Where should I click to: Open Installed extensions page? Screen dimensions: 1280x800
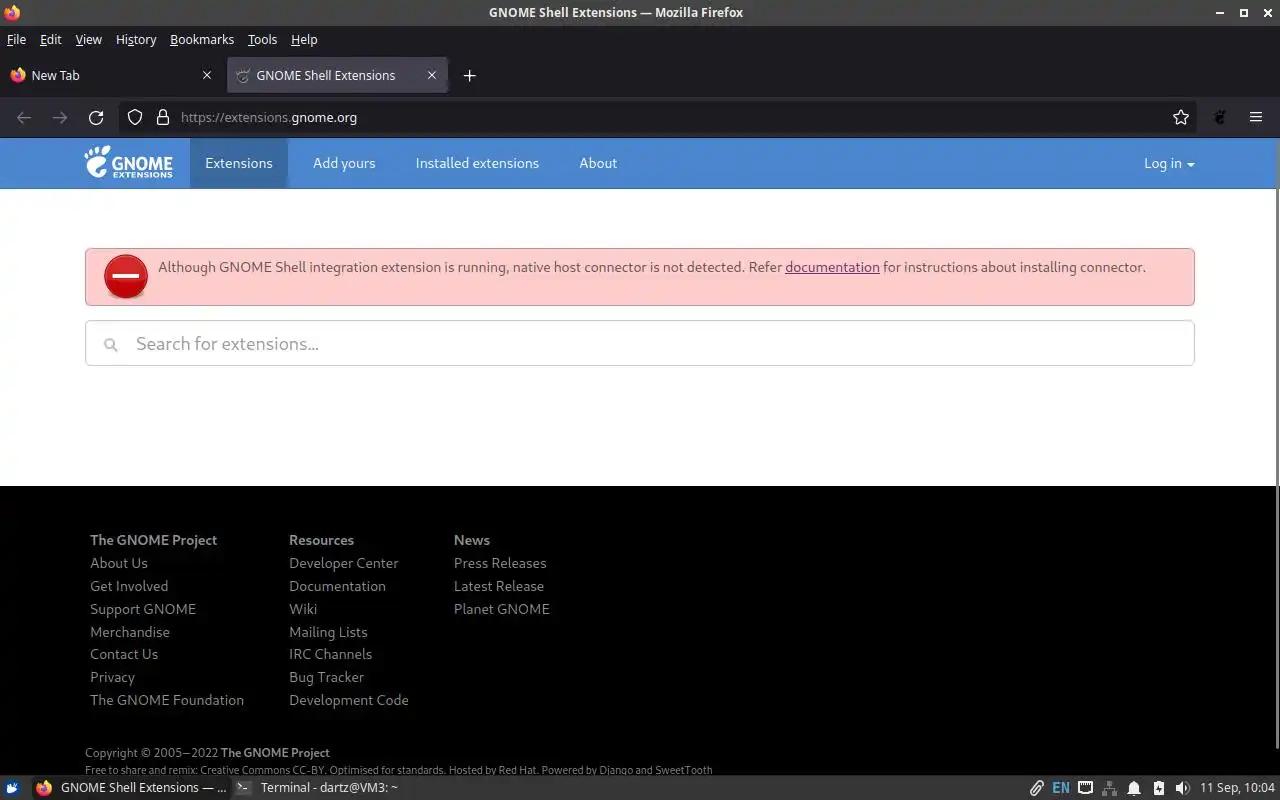click(x=477, y=163)
